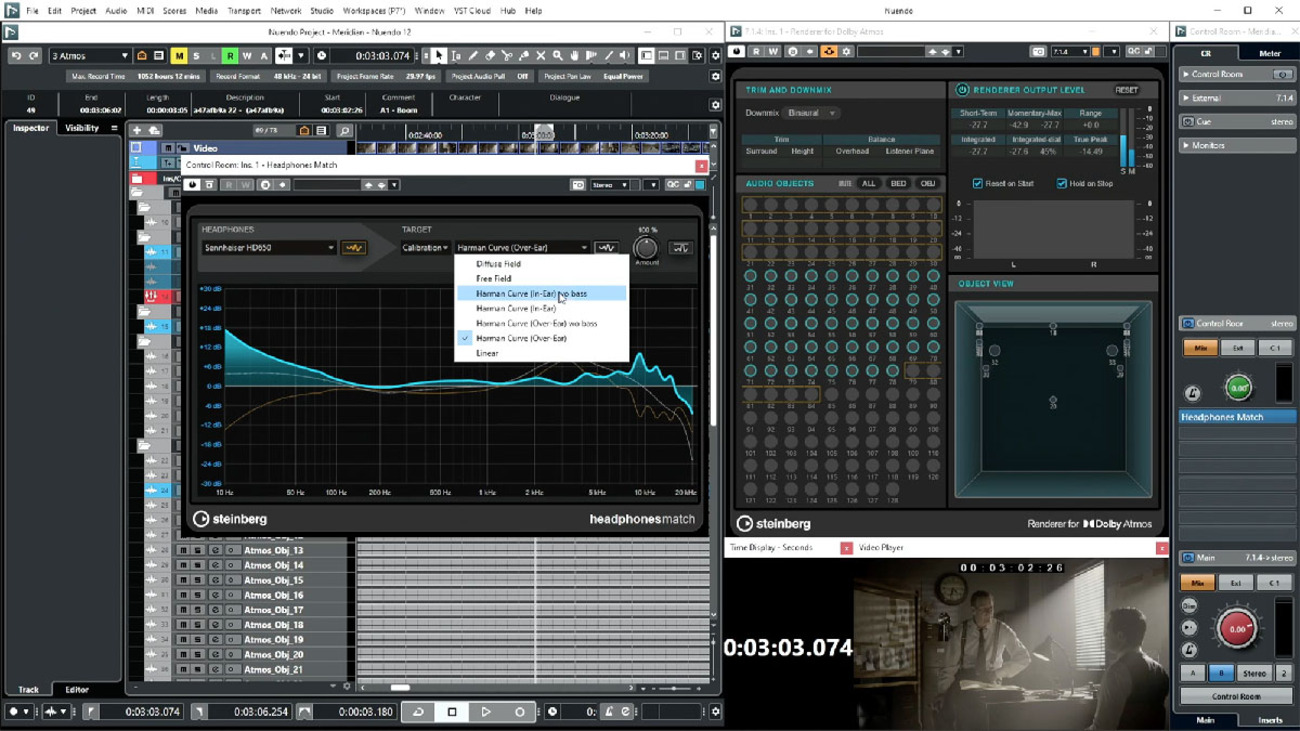The image size is (1300, 731).
Task: Click the BED filter button in Audio Objects
Action: 898,184
